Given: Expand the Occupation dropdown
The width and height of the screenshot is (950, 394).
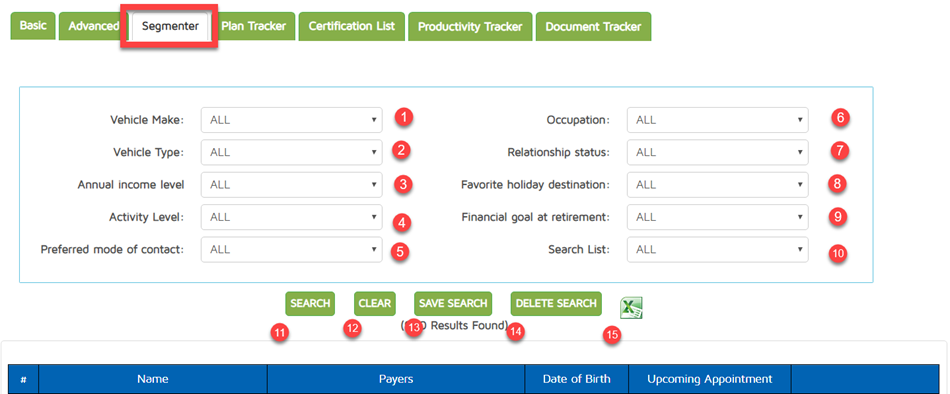Looking at the screenshot, I should 717,120.
